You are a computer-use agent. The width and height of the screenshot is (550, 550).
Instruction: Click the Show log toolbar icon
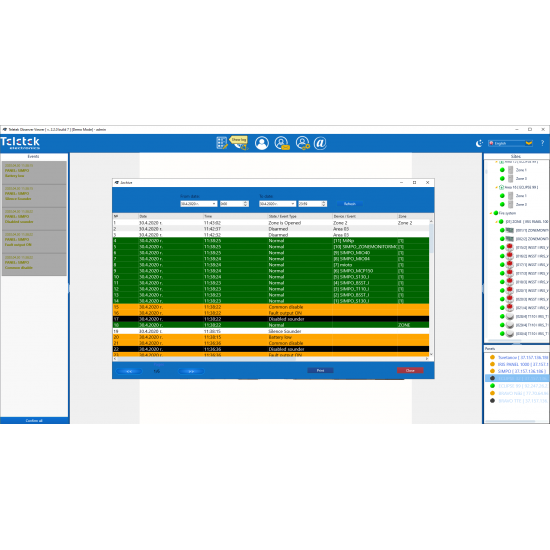click(x=240, y=143)
